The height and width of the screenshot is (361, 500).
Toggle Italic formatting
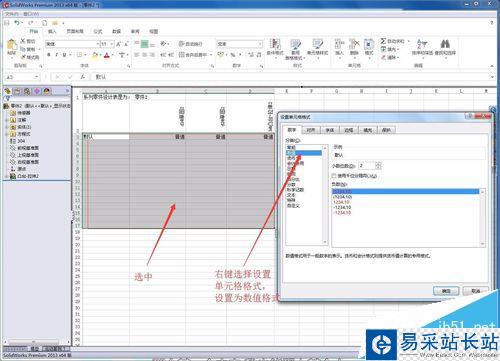(x=56, y=55)
